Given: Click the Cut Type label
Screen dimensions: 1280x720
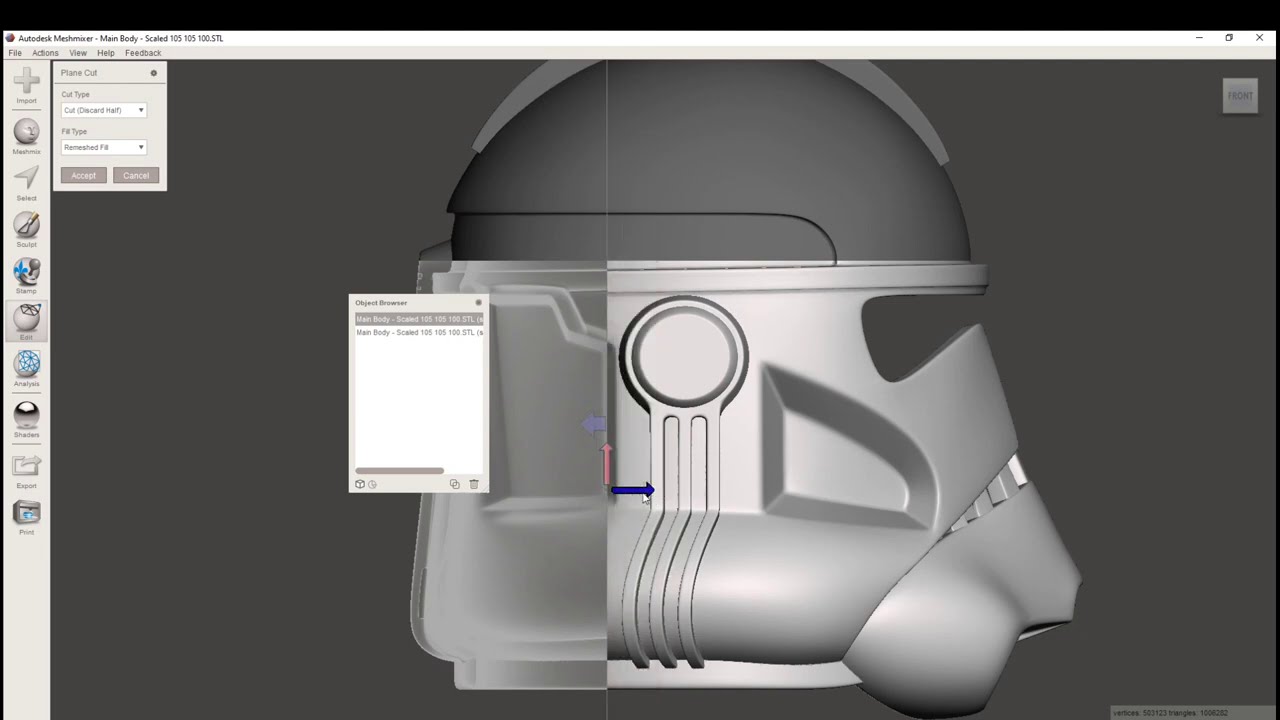Looking at the screenshot, I should click(75, 94).
